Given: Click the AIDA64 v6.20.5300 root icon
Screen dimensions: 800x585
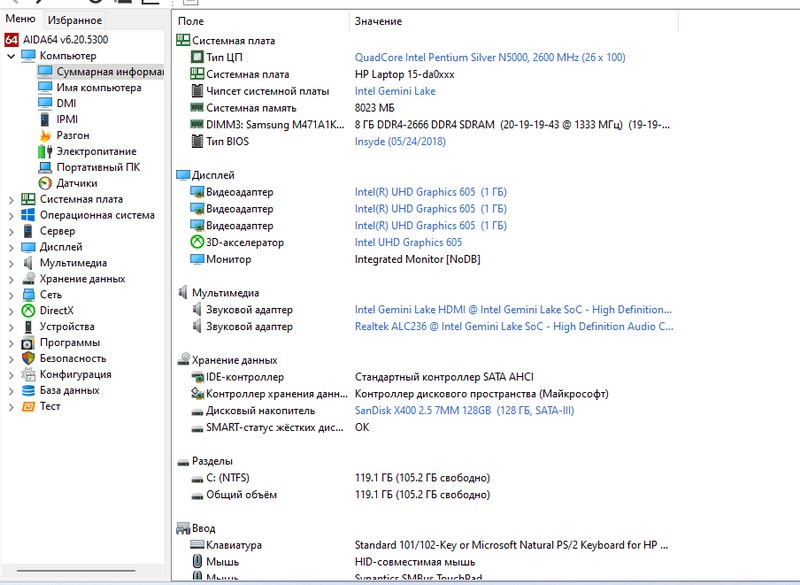Looking at the screenshot, I should (x=11, y=40).
